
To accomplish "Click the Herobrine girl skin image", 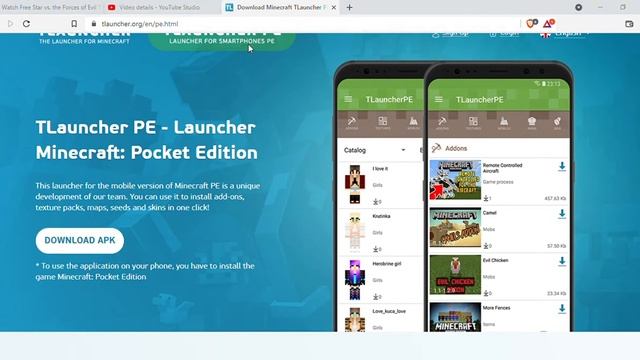I will tap(354, 280).
